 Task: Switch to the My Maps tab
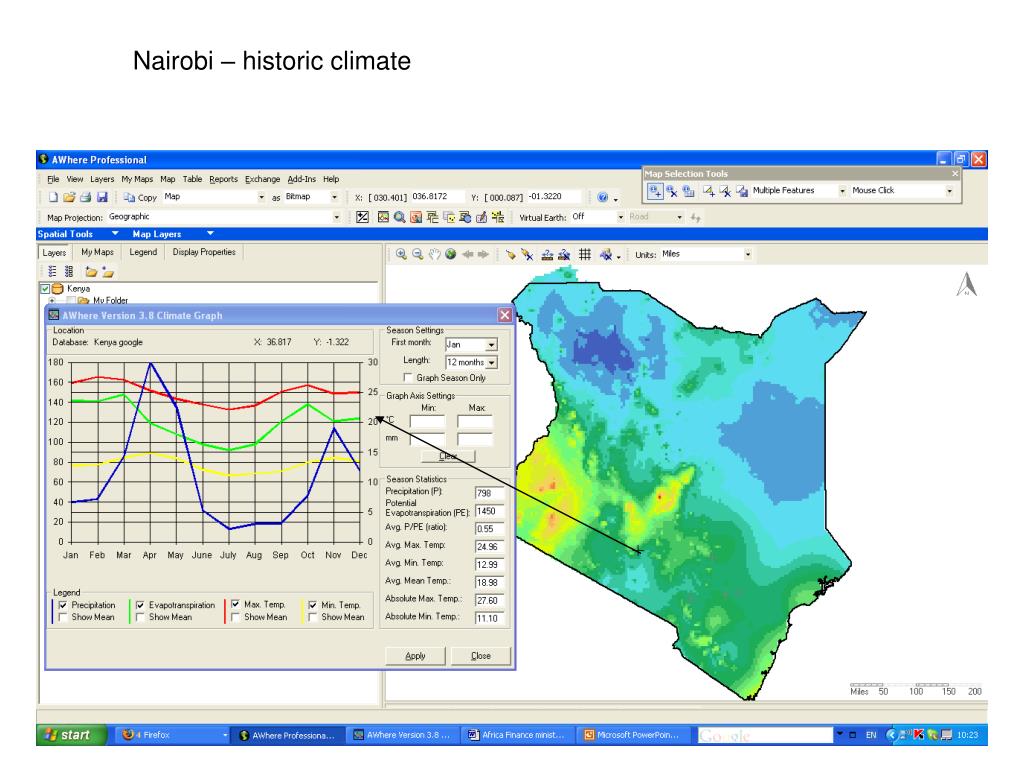(97, 252)
